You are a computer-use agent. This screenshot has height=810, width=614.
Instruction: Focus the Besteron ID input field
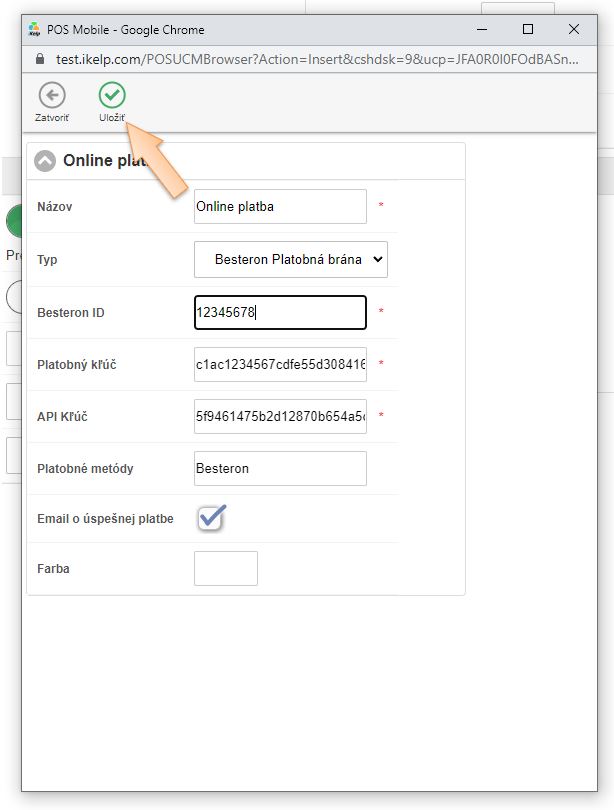pos(280,312)
